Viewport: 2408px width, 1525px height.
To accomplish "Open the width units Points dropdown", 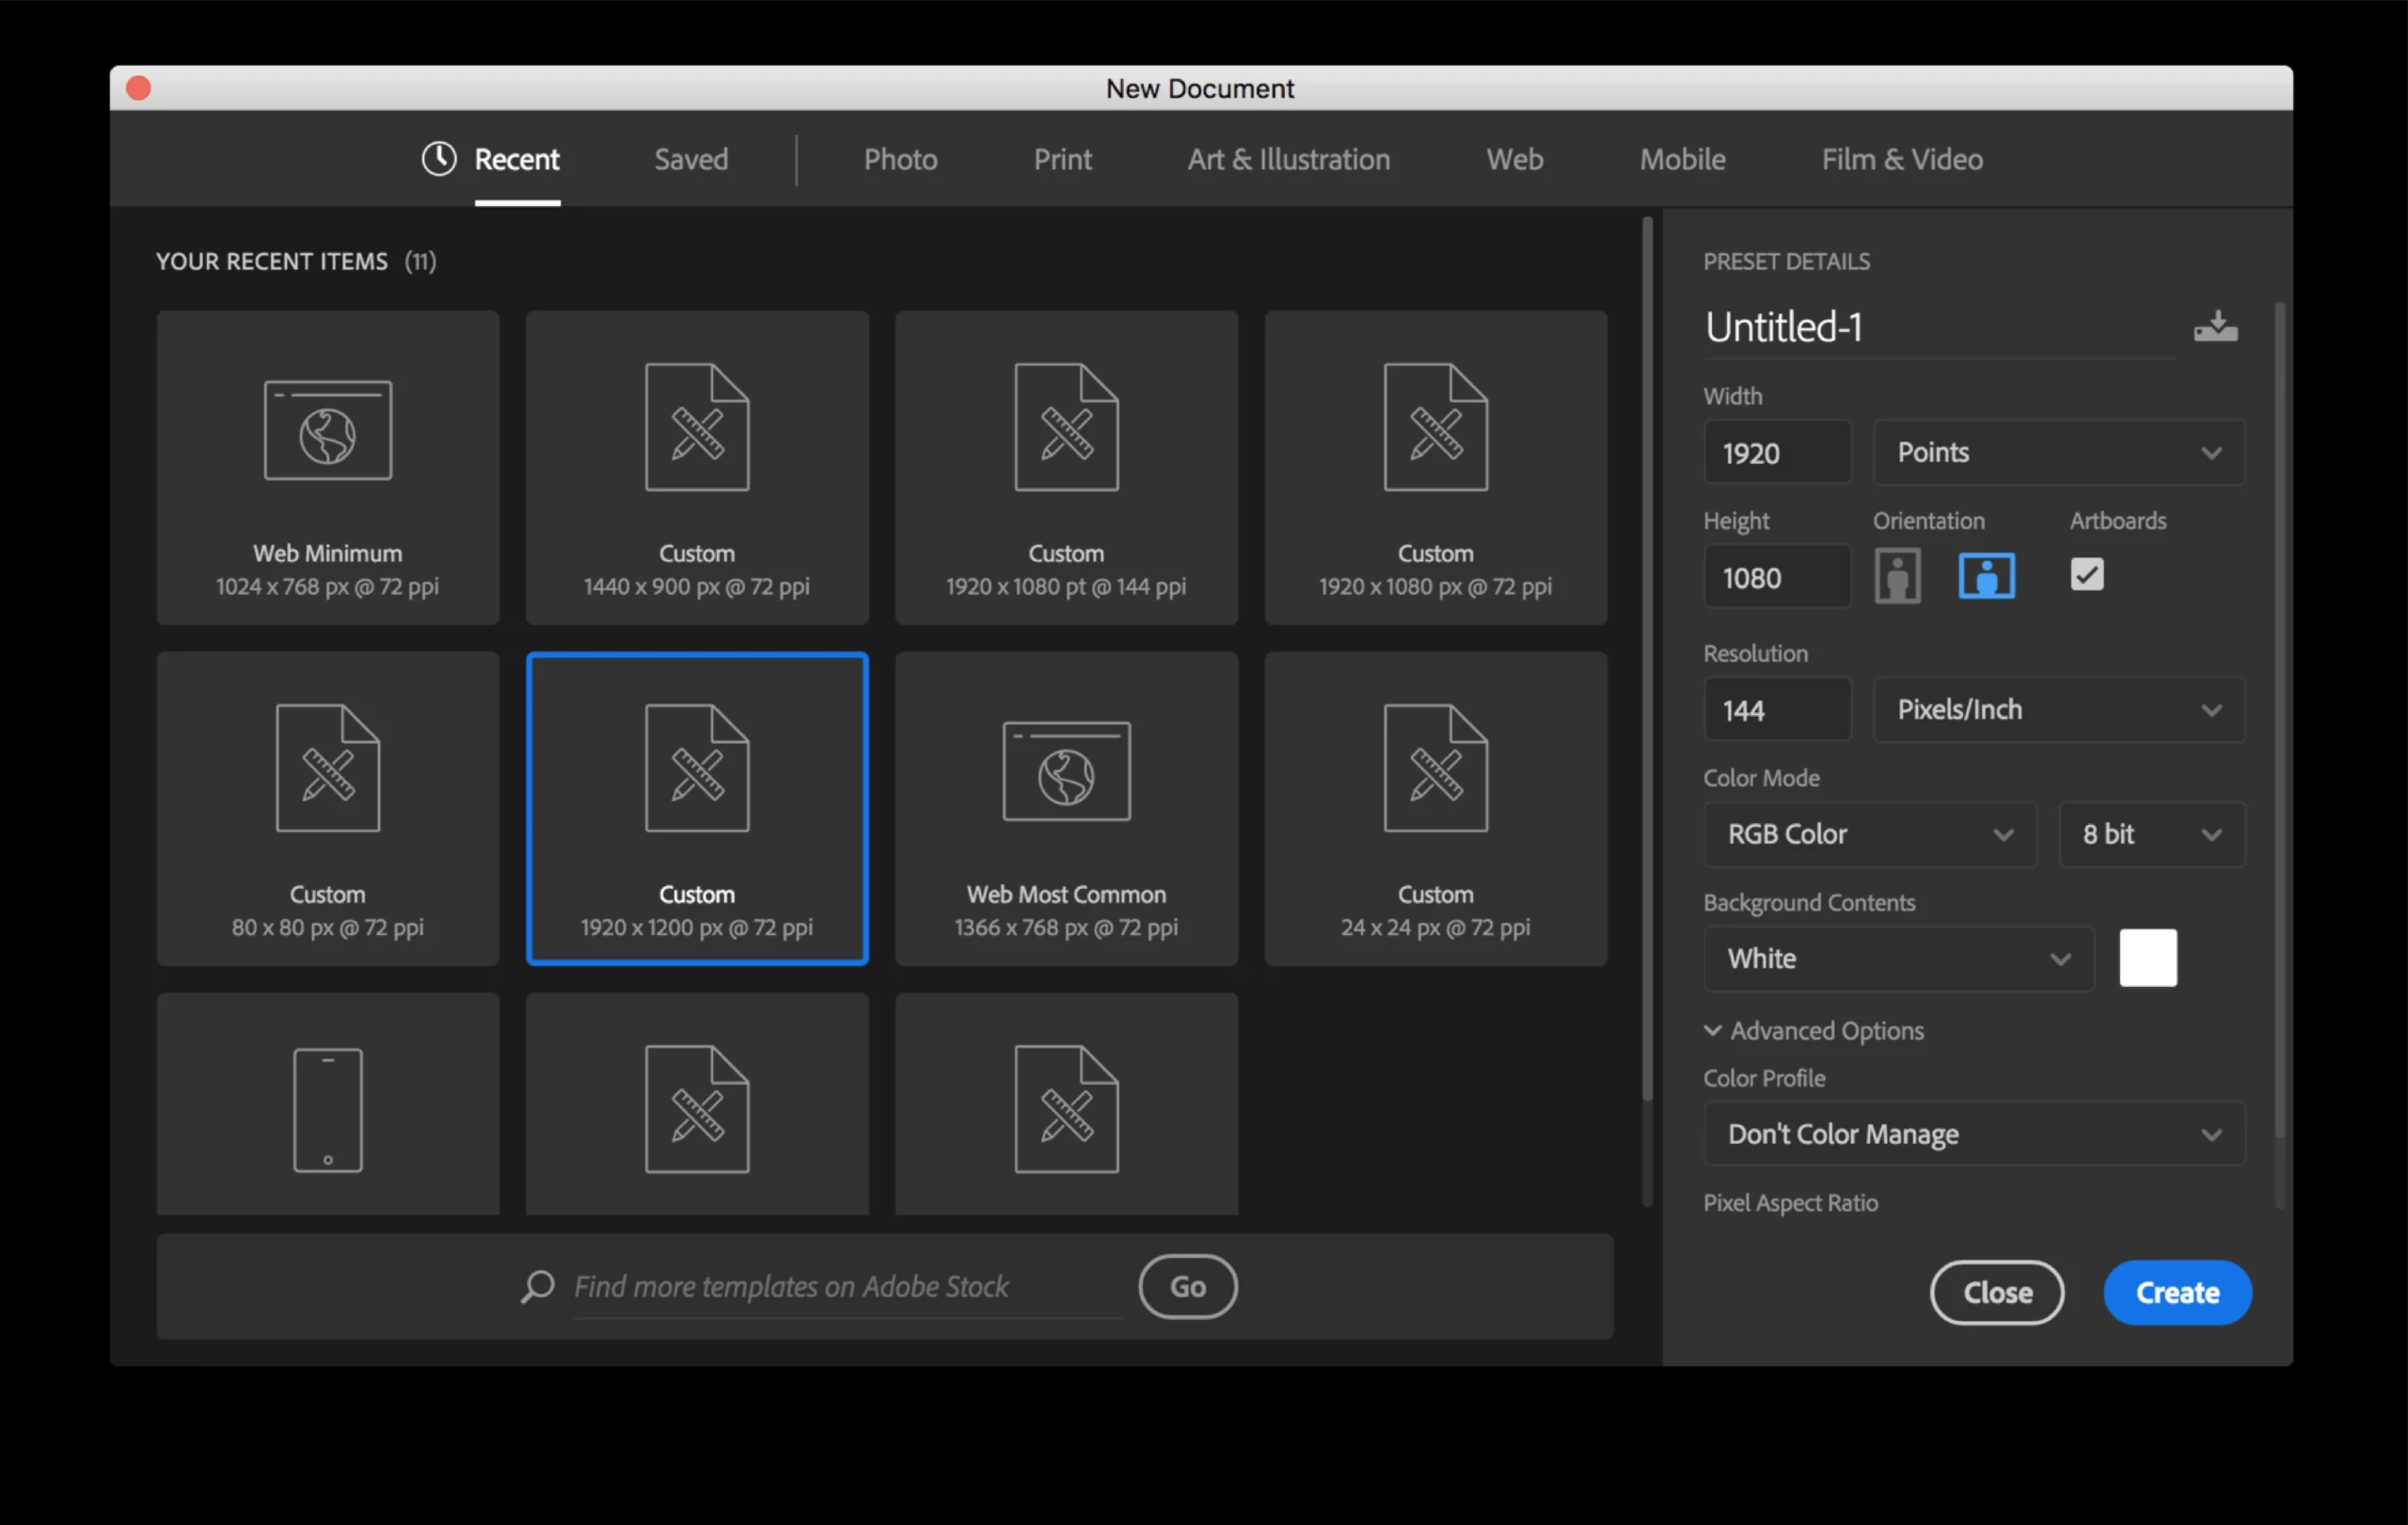I will [x=2058, y=452].
